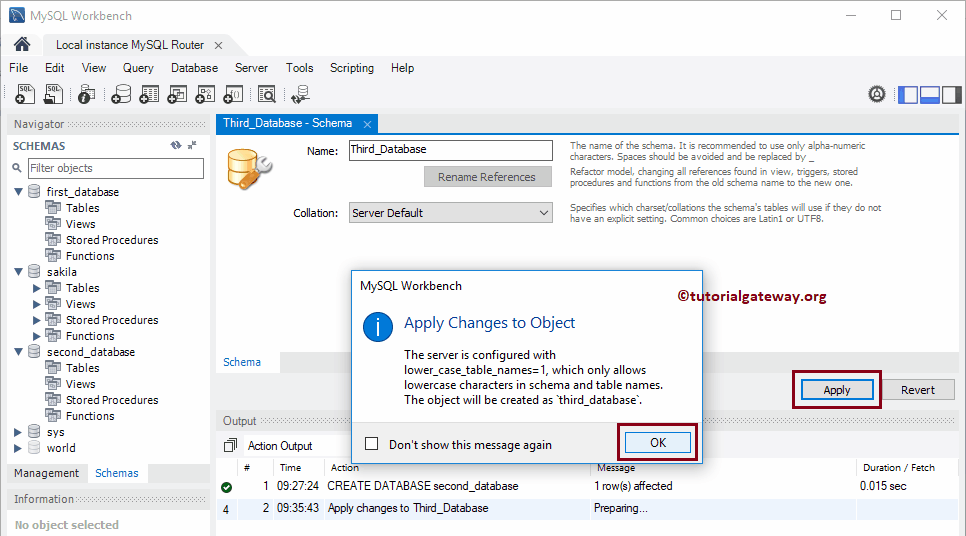Screen dimensions: 966x536
Task: Open the Server menu
Action: click(251, 68)
